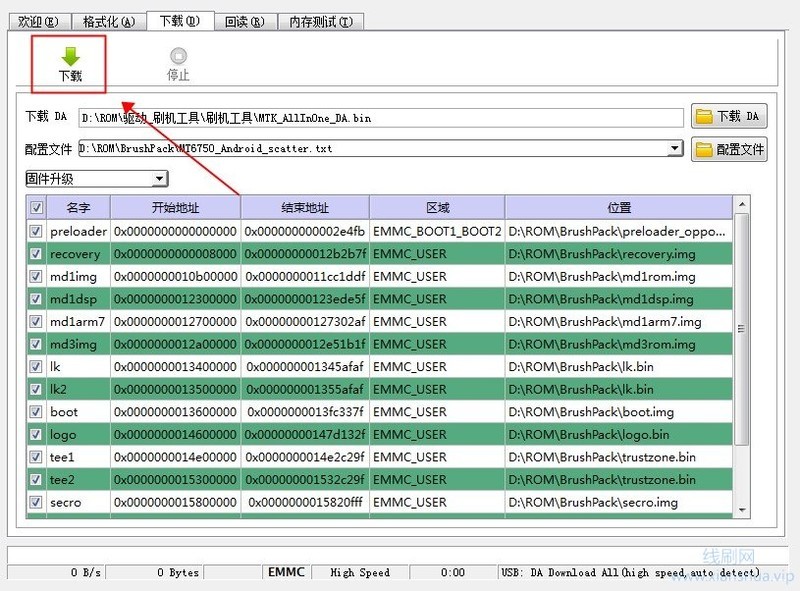Click the 0:00 elapsed time status entry

pos(453,572)
